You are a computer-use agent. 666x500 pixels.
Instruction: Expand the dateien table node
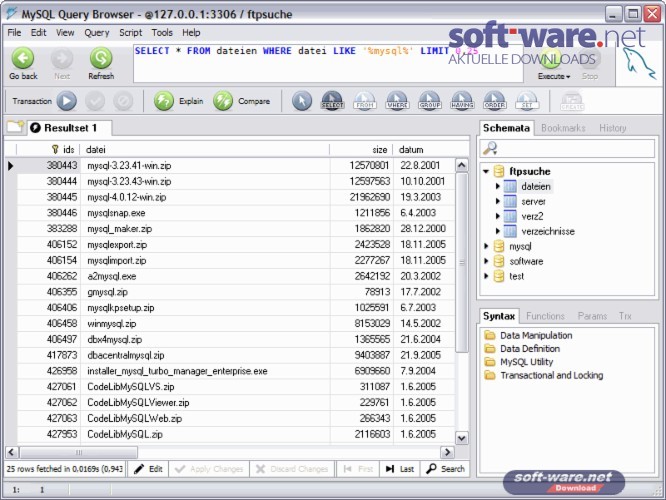pyautogui.click(x=497, y=186)
